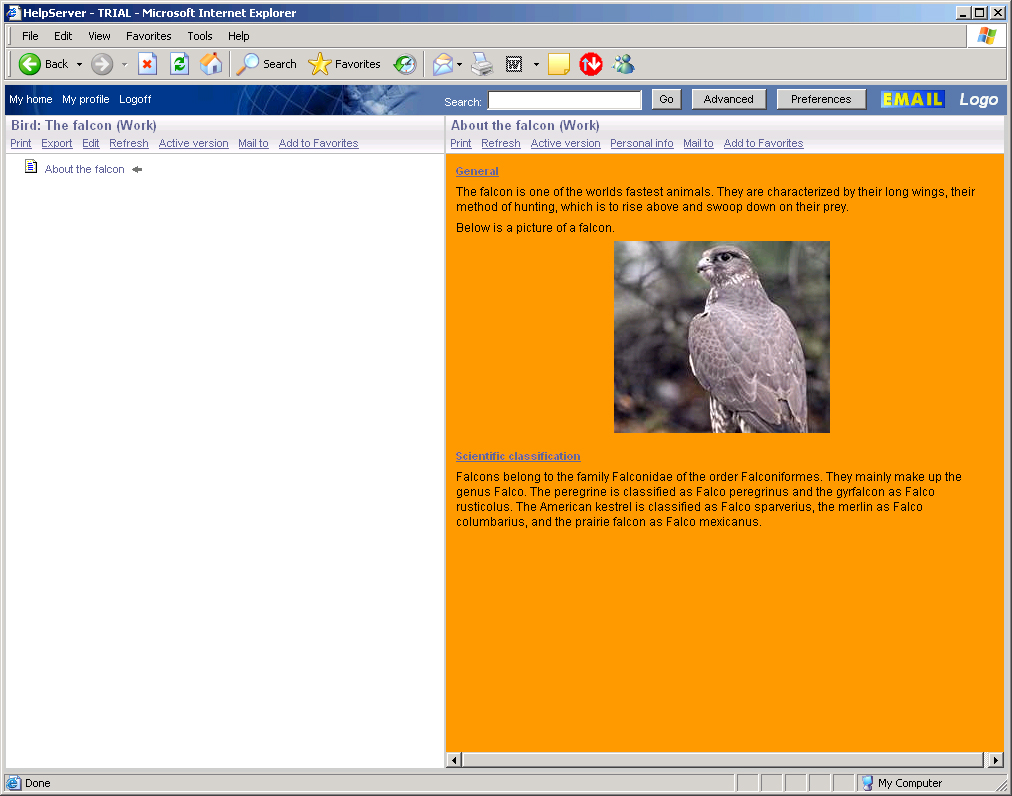Click the Go search button

pyautogui.click(x=666, y=99)
